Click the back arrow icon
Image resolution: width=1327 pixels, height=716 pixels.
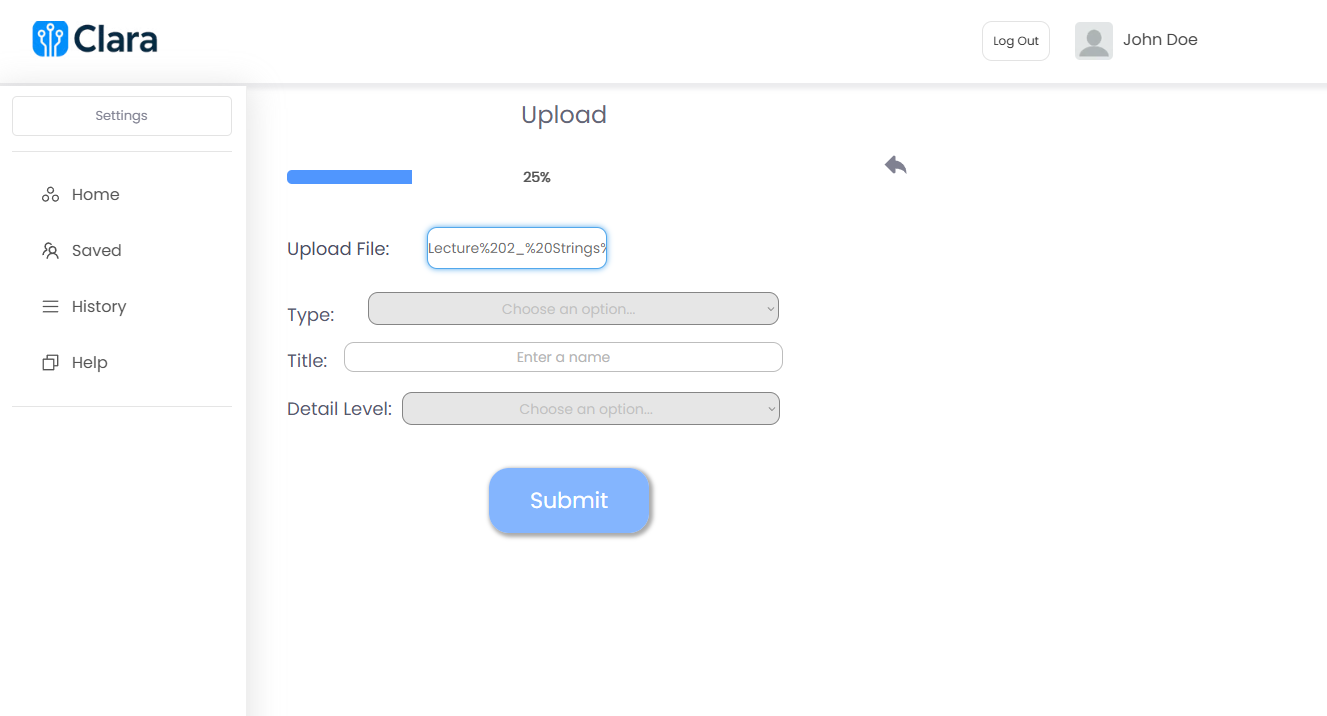(x=896, y=165)
